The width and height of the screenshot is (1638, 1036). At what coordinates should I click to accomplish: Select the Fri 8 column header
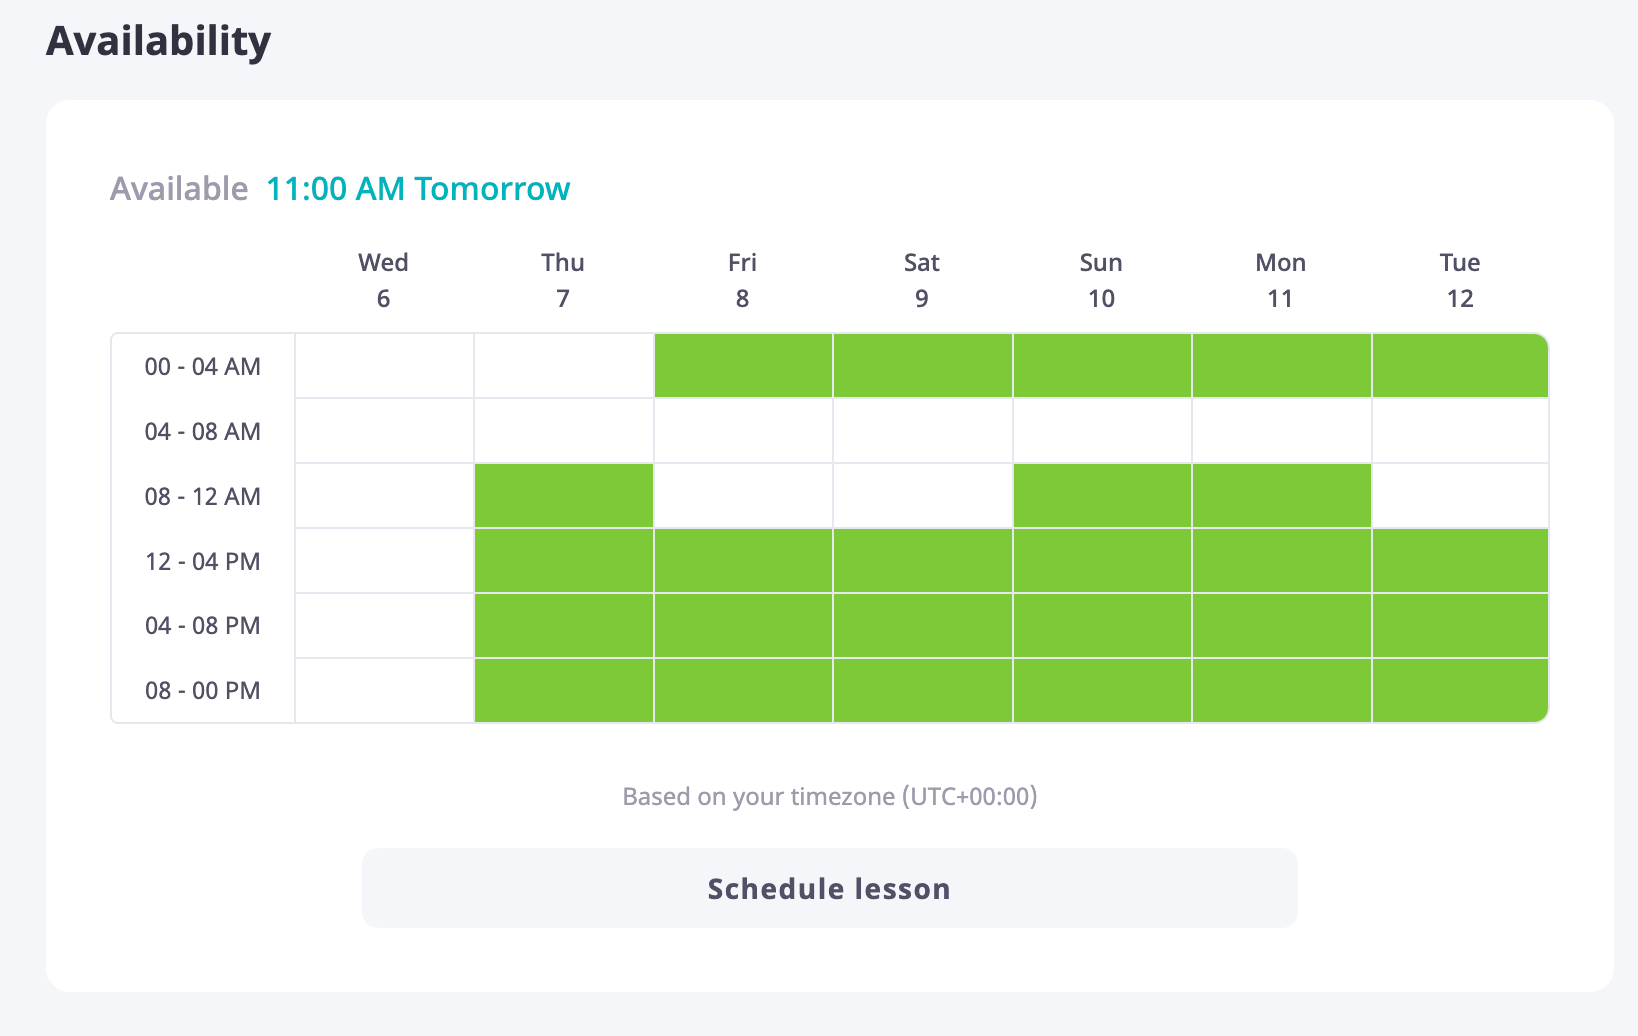pyautogui.click(x=742, y=280)
